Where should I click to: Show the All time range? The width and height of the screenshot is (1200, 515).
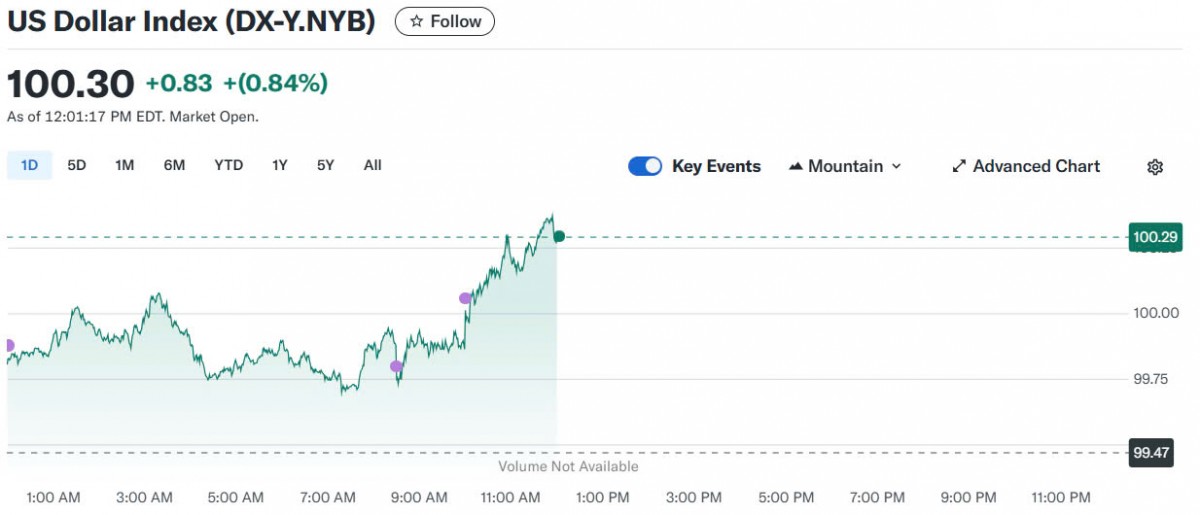[372, 165]
